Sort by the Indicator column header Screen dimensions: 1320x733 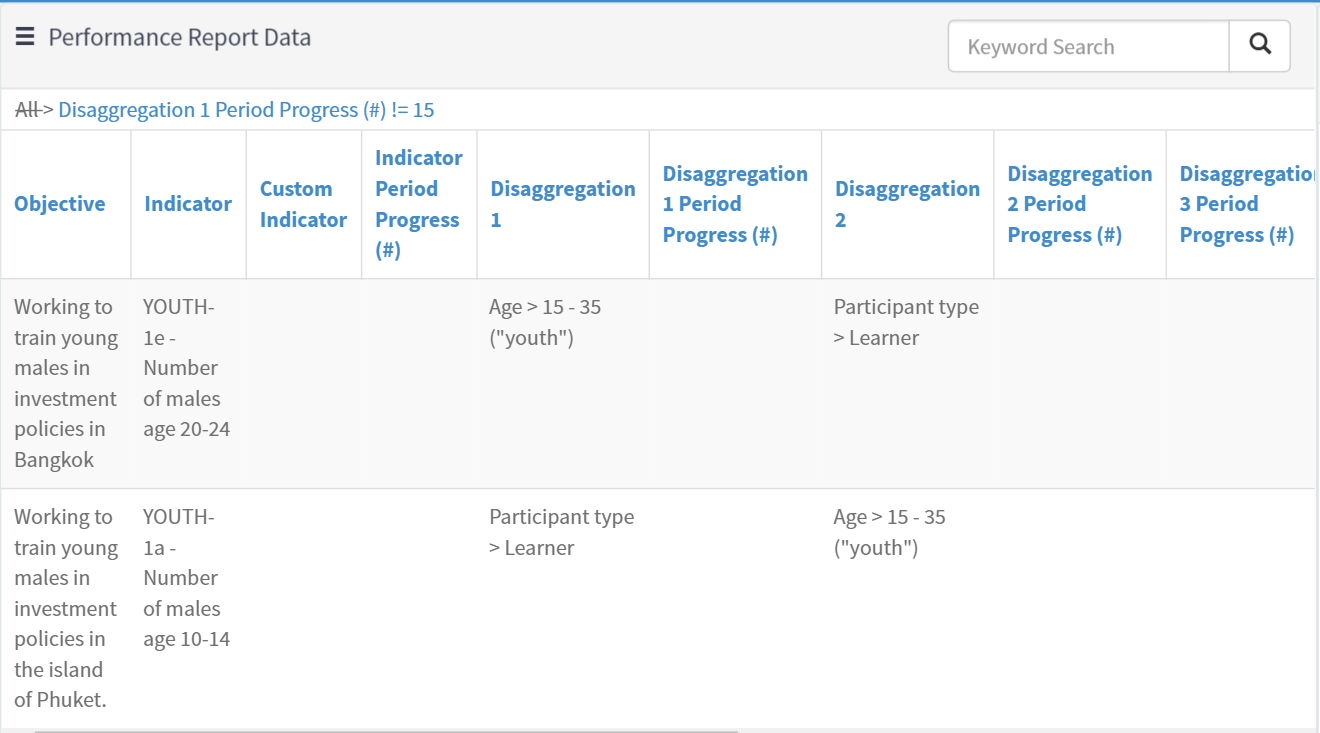coord(188,204)
